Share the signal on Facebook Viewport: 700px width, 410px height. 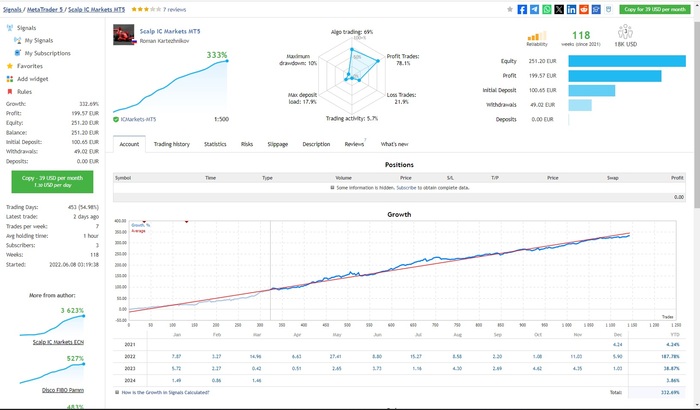pyautogui.click(x=522, y=9)
